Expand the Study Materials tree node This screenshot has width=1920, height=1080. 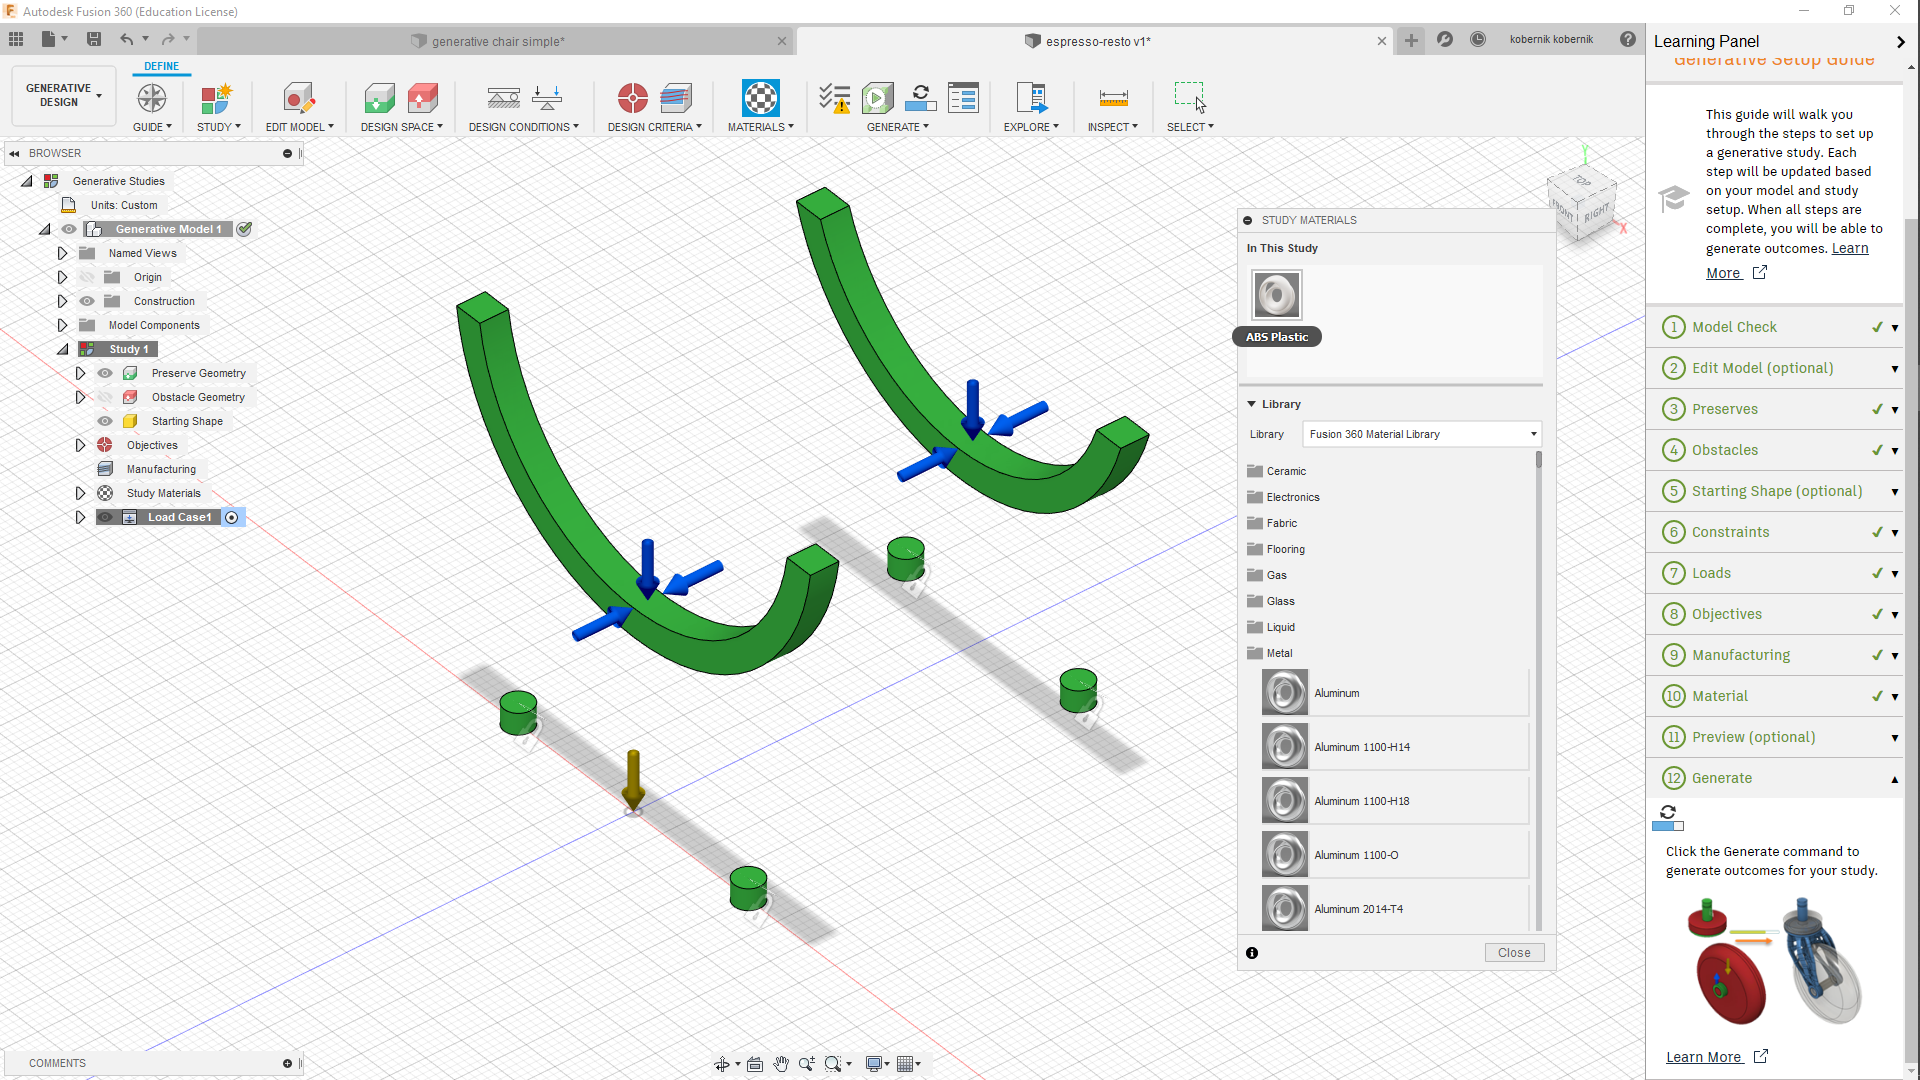(x=80, y=492)
